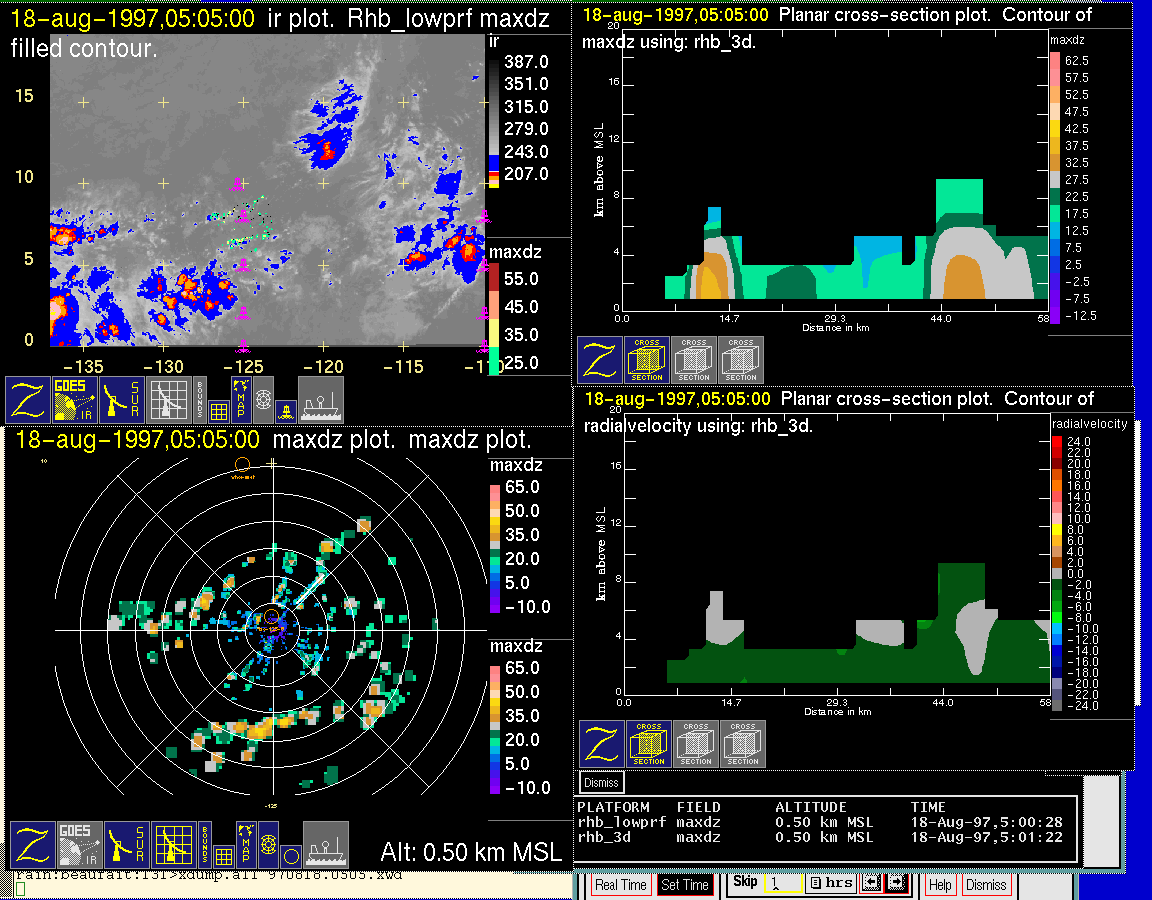Click the skip forward arrow button

tap(895, 884)
